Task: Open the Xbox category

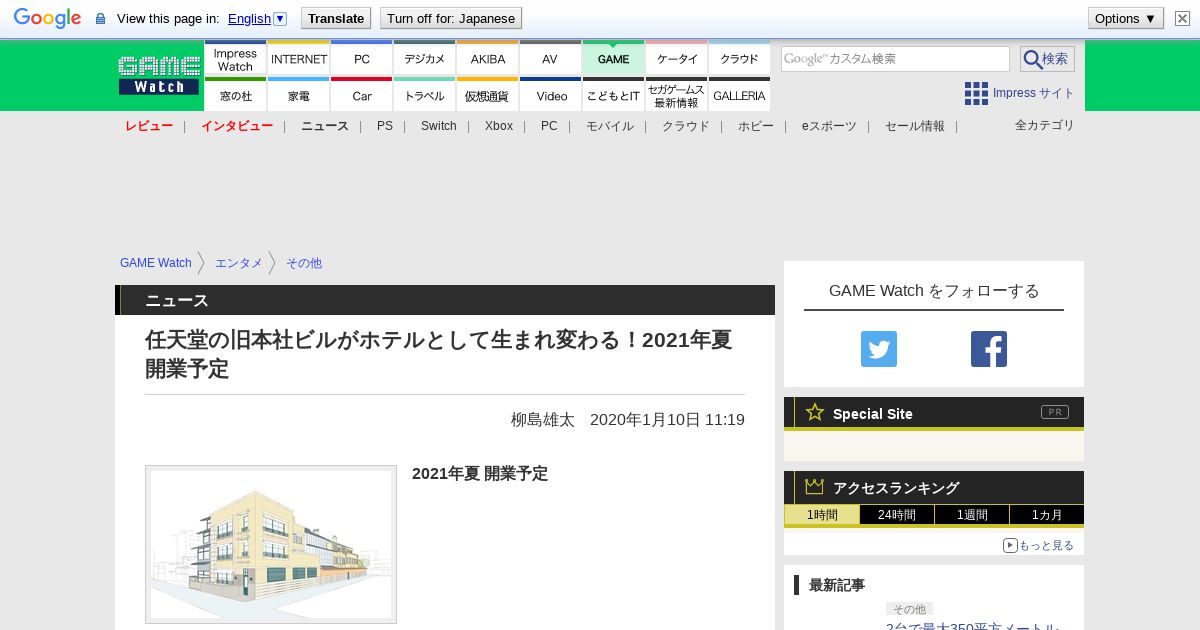Action: [499, 126]
